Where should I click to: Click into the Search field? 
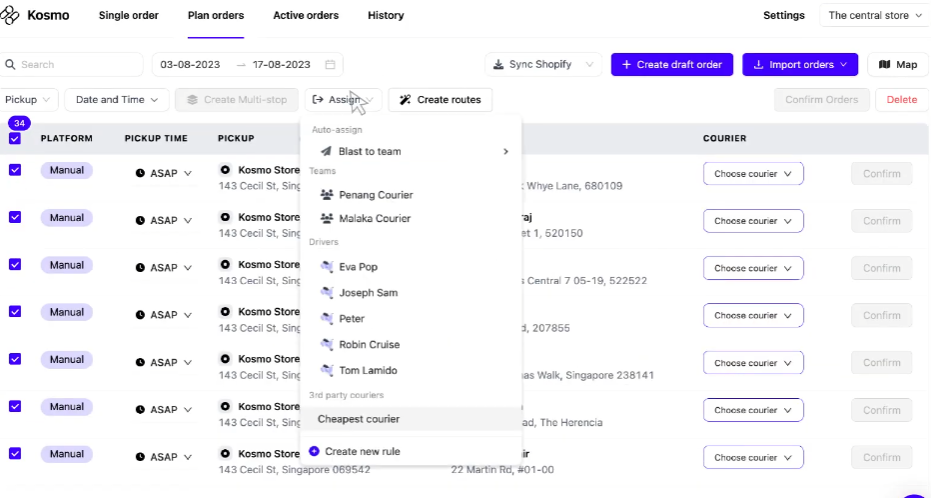coord(72,65)
